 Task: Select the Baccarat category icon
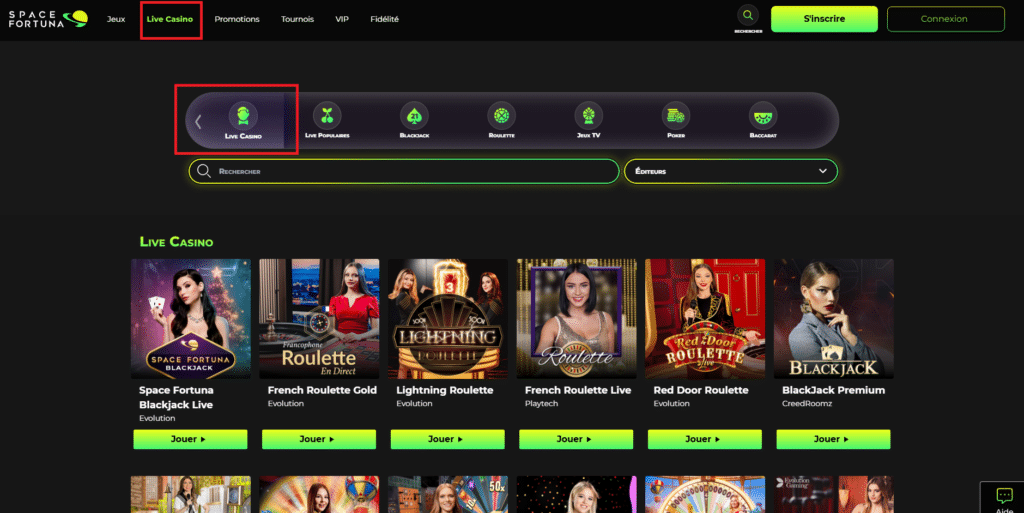[x=763, y=116]
